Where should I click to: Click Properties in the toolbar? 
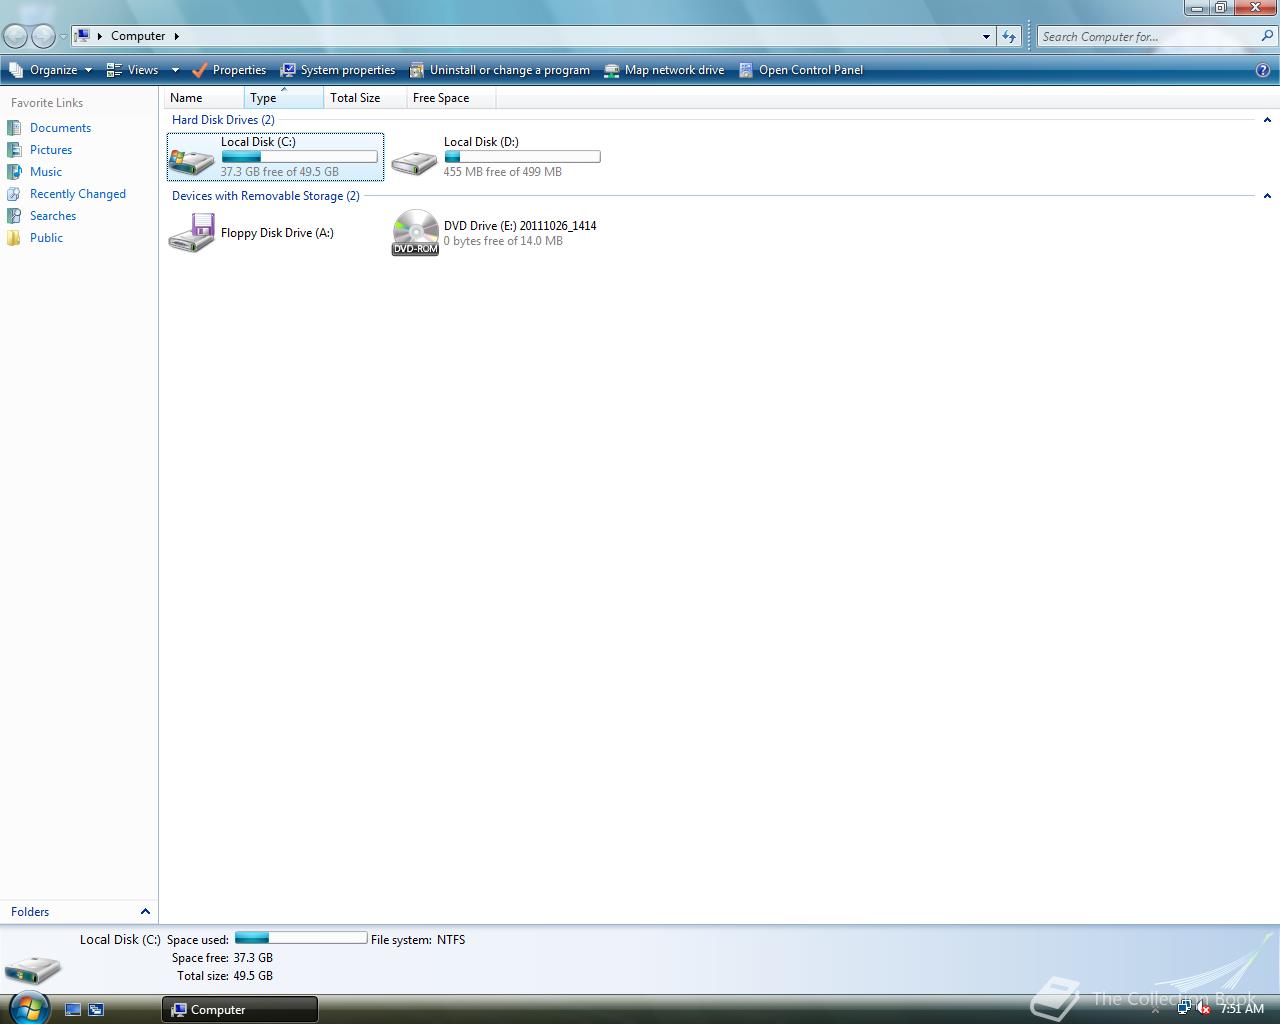[228, 70]
